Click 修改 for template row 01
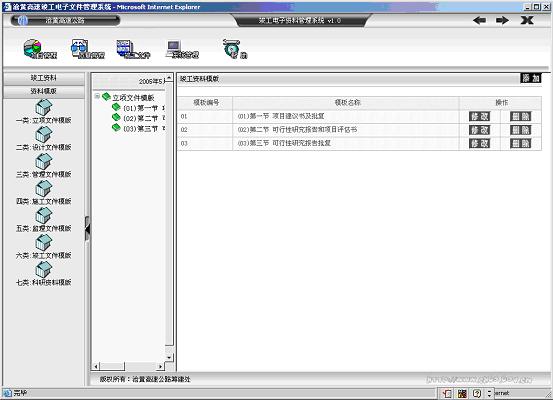The image size is (553, 400). [479, 116]
